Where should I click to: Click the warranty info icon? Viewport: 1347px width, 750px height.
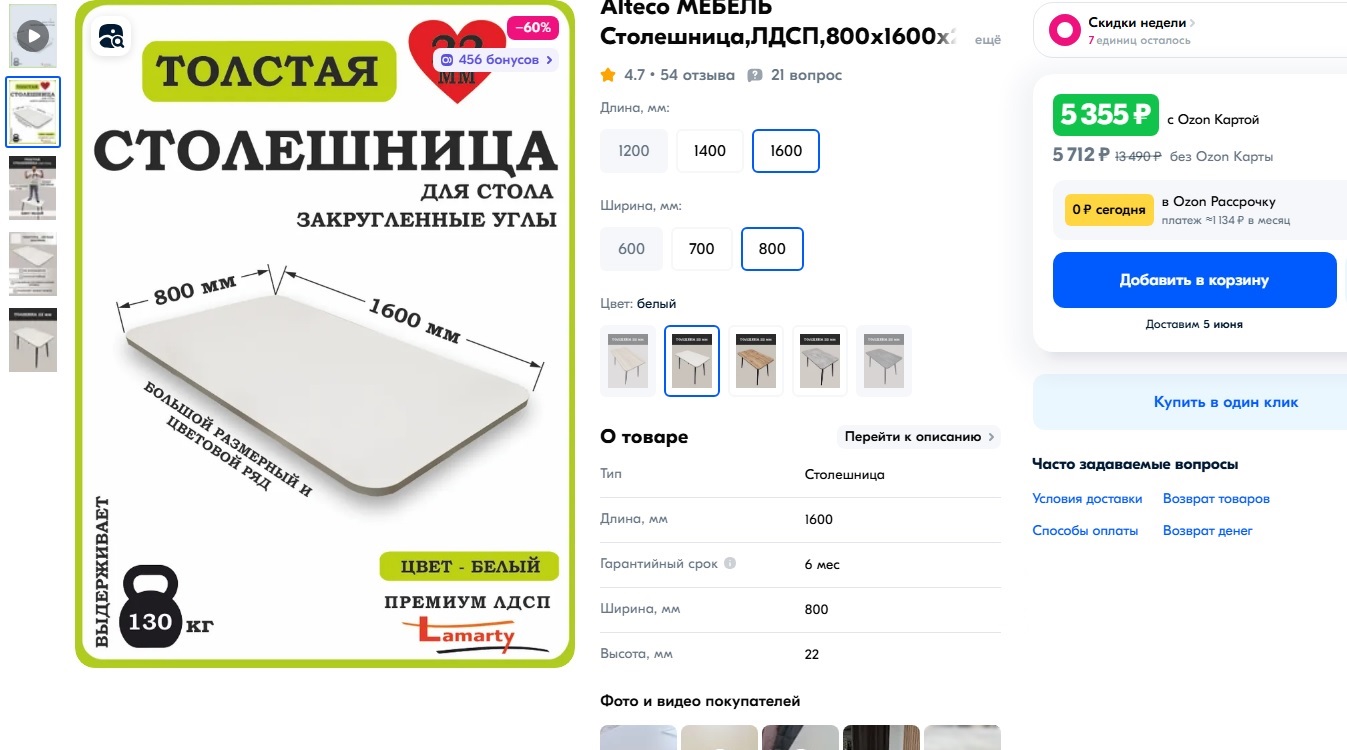point(730,563)
